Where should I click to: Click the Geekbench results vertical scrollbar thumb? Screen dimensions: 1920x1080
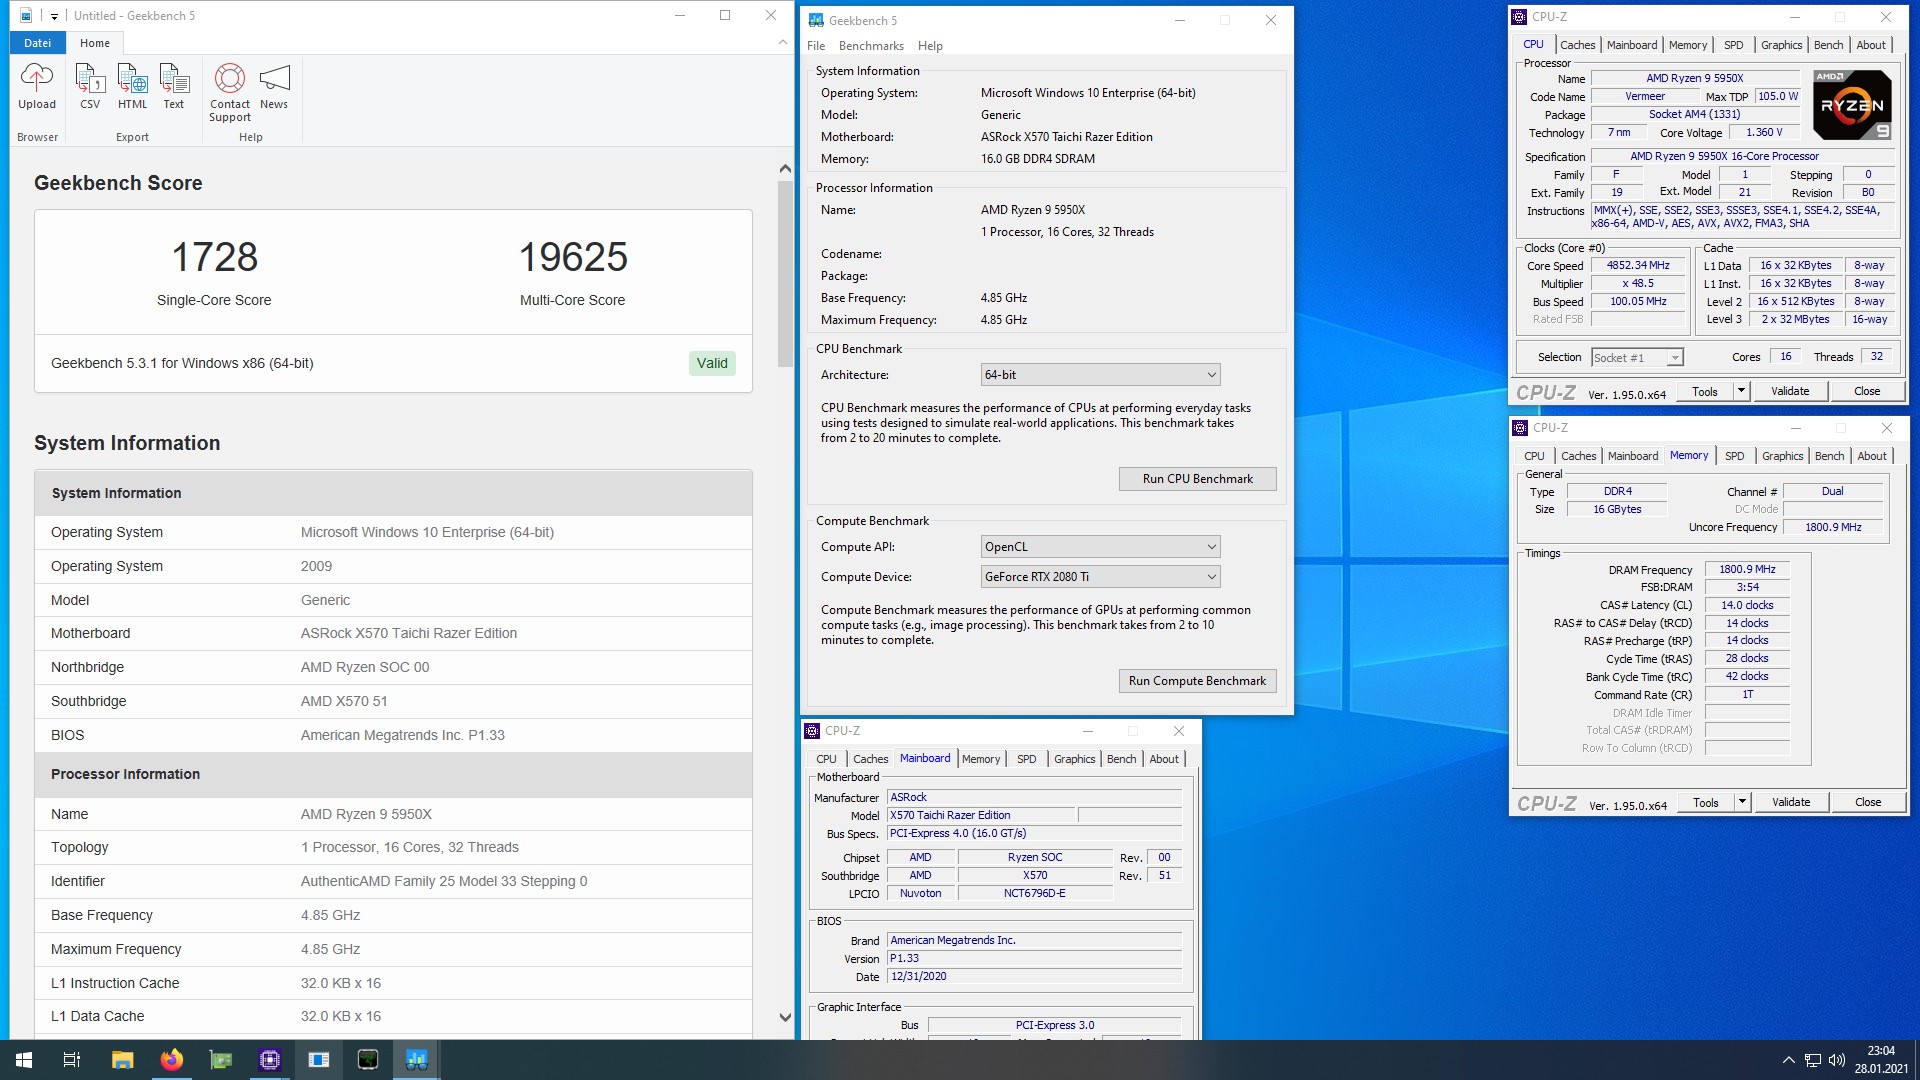[785, 274]
